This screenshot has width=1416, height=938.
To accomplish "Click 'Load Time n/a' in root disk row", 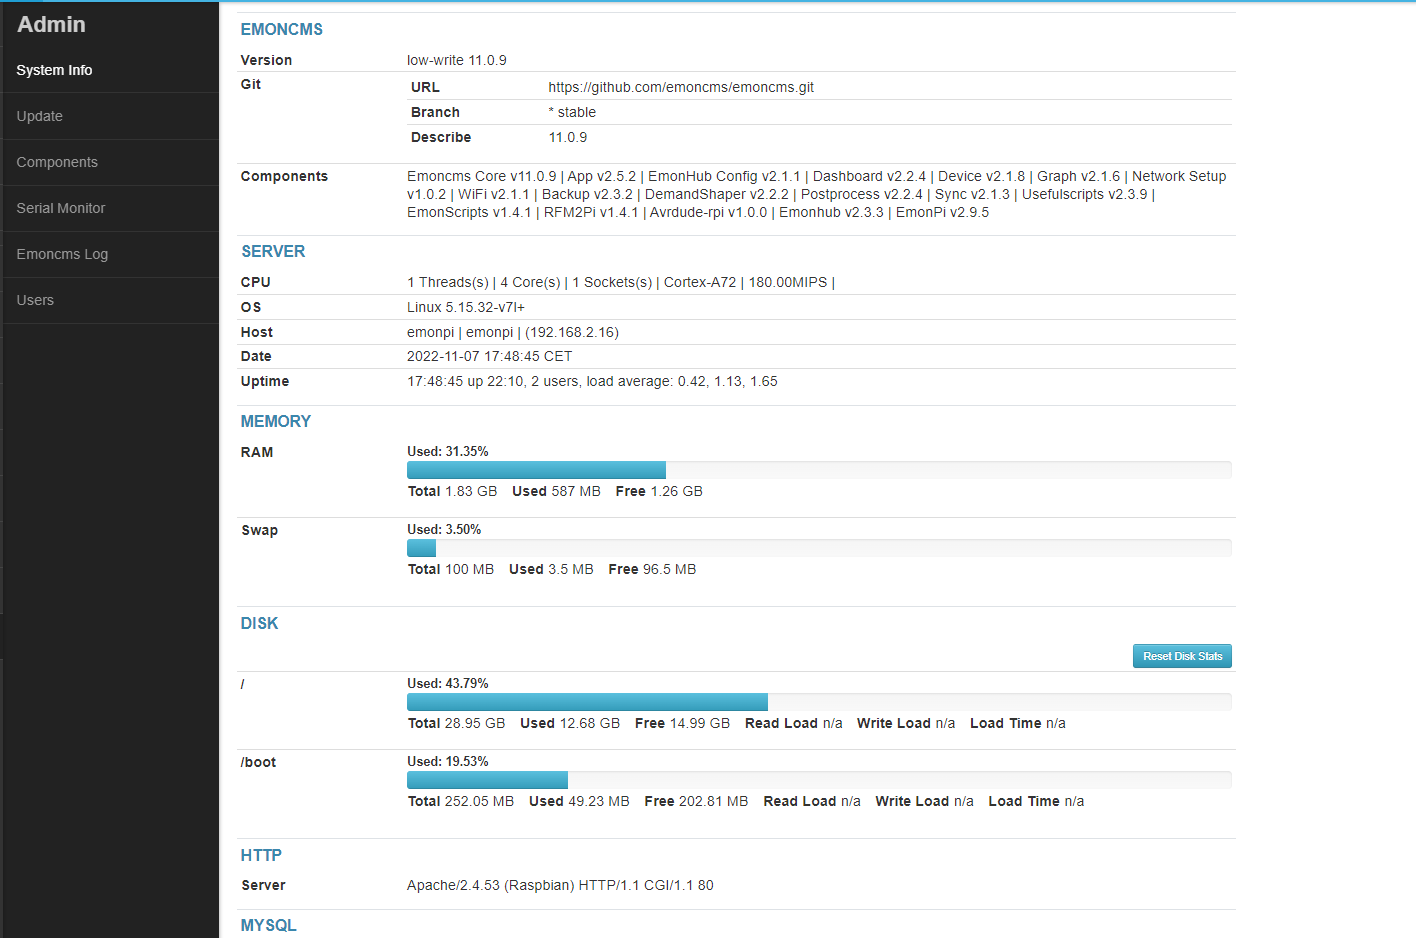I will pos(1018,723).
